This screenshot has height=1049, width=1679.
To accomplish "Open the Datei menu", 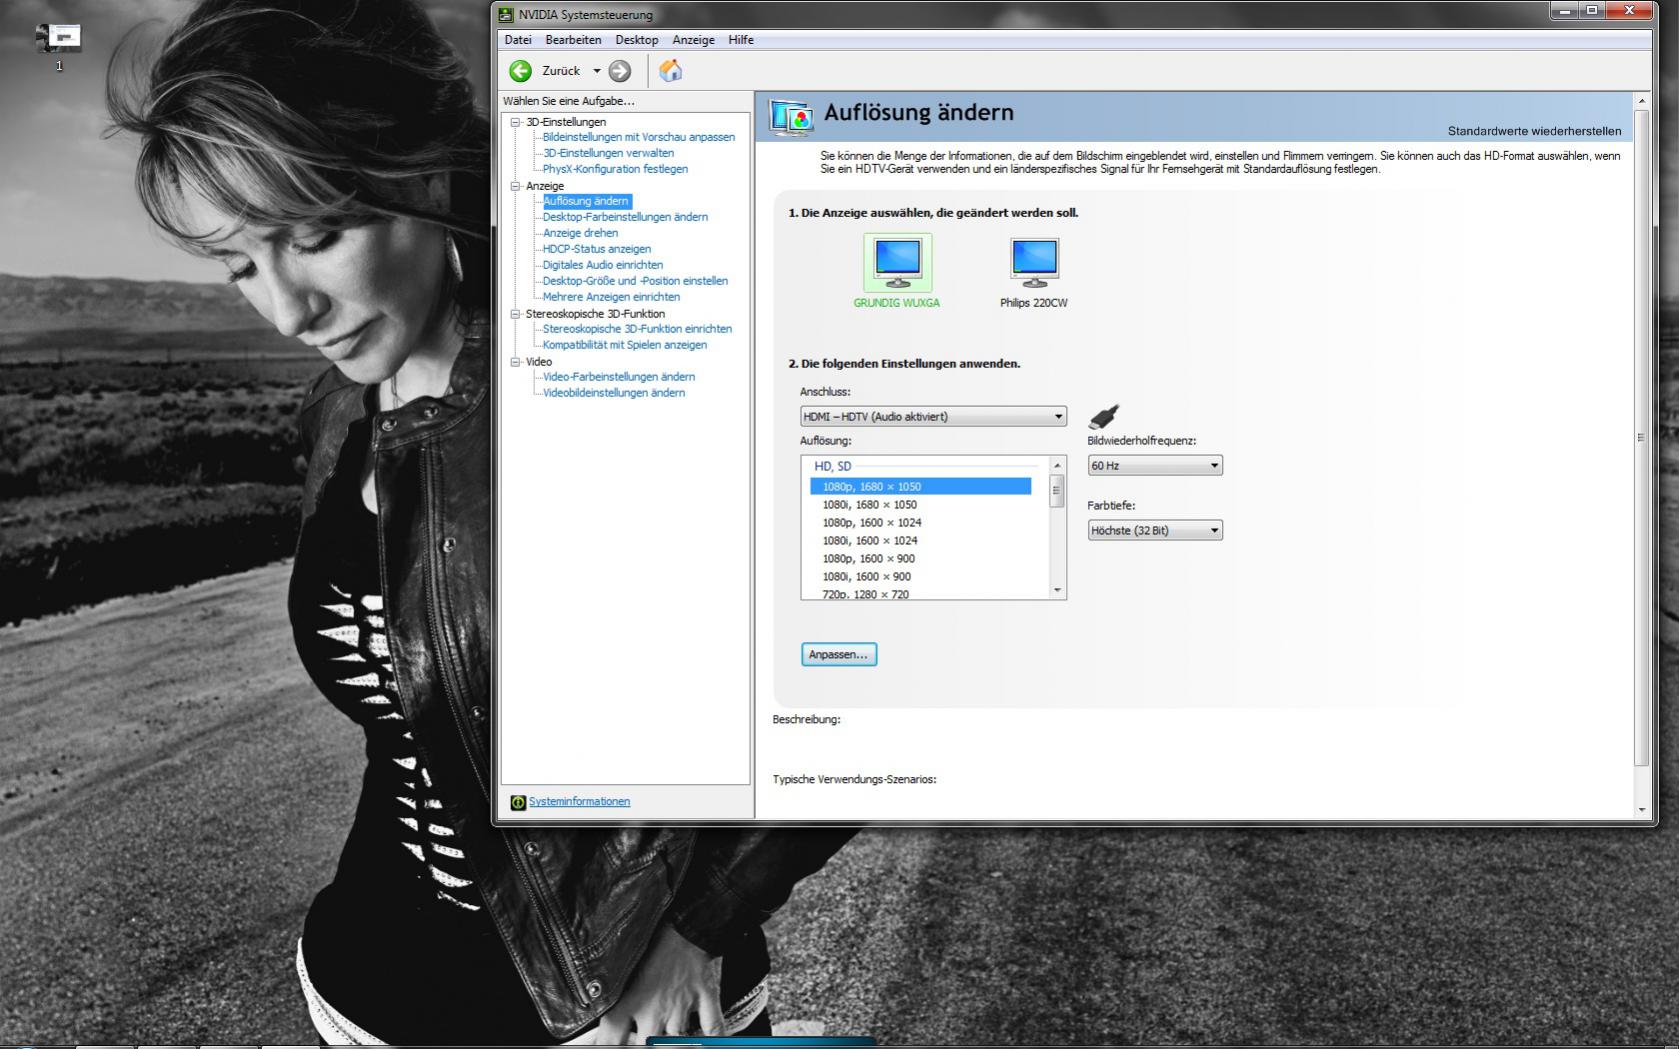I will click(518, 40).
